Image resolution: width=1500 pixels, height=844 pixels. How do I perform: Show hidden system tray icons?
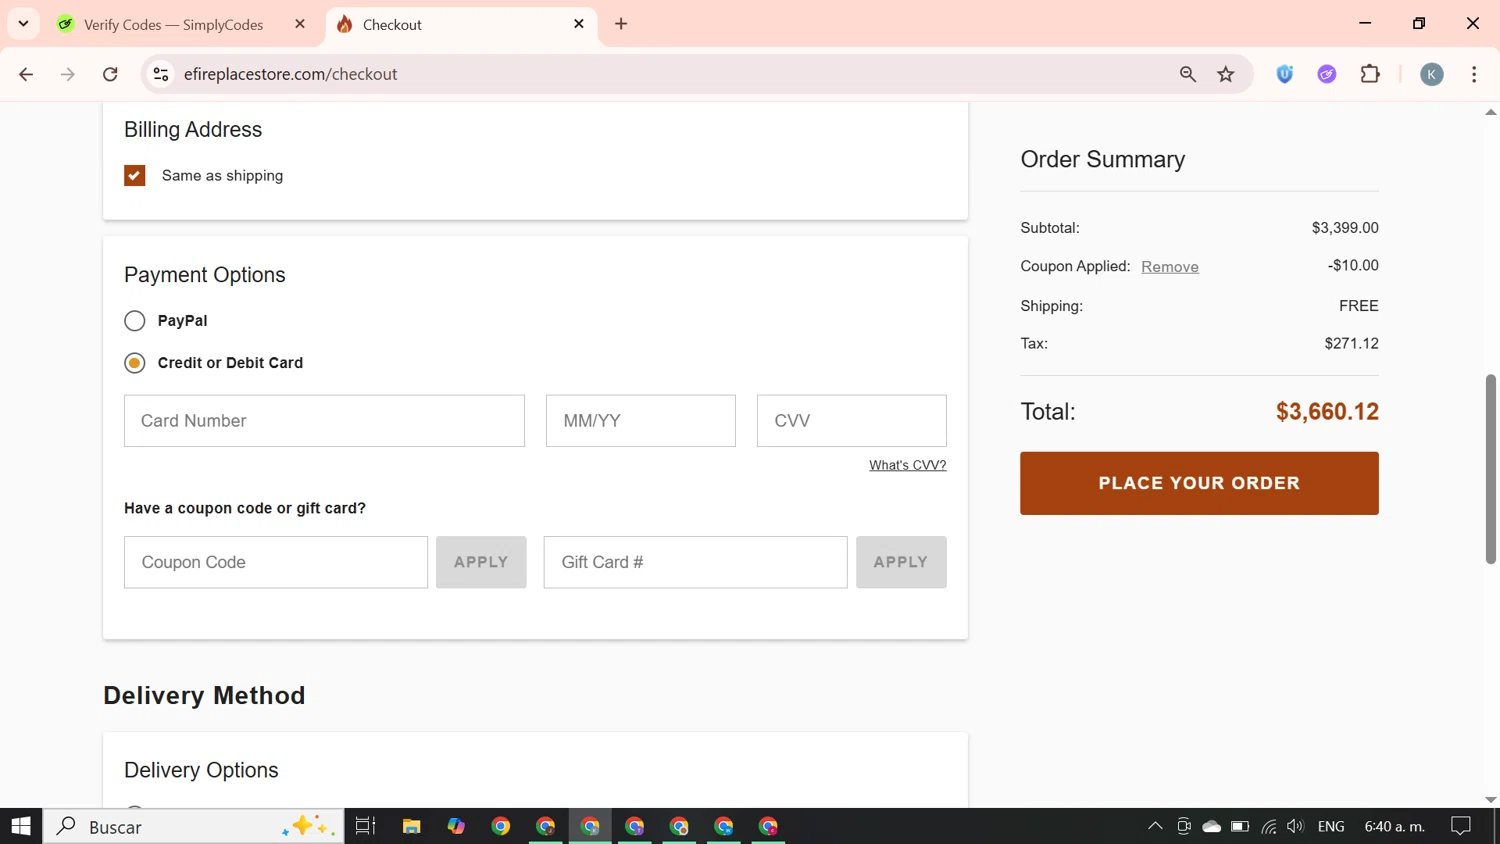[x=1155, y=826]
